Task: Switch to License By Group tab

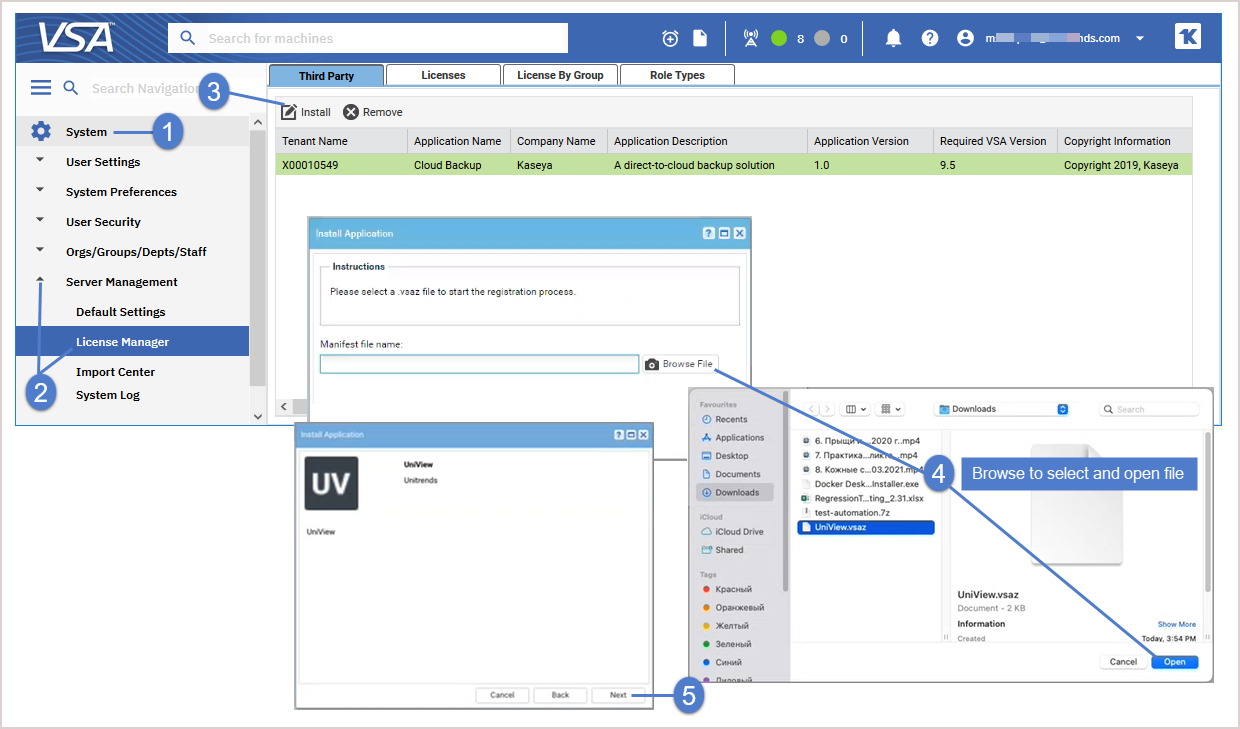Action: (560, 75)
